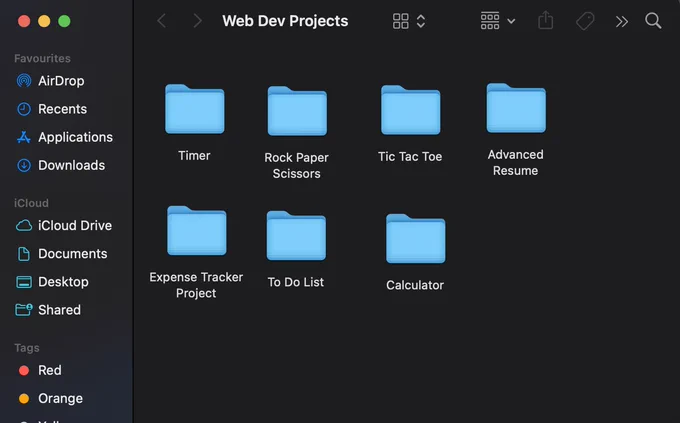This screenshot has width=680, height=423.
Task: Go to Applications in the sidebar
Action: [x=75, y=137]
